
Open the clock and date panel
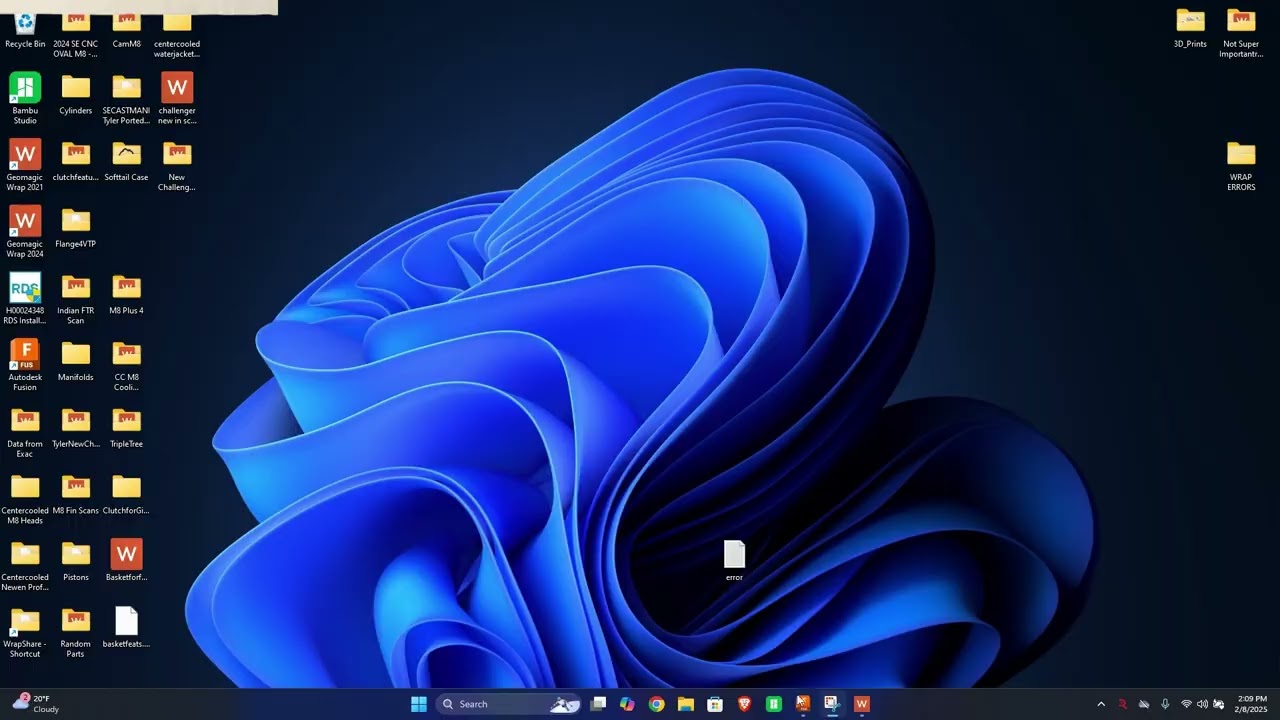pos(1252,704)
